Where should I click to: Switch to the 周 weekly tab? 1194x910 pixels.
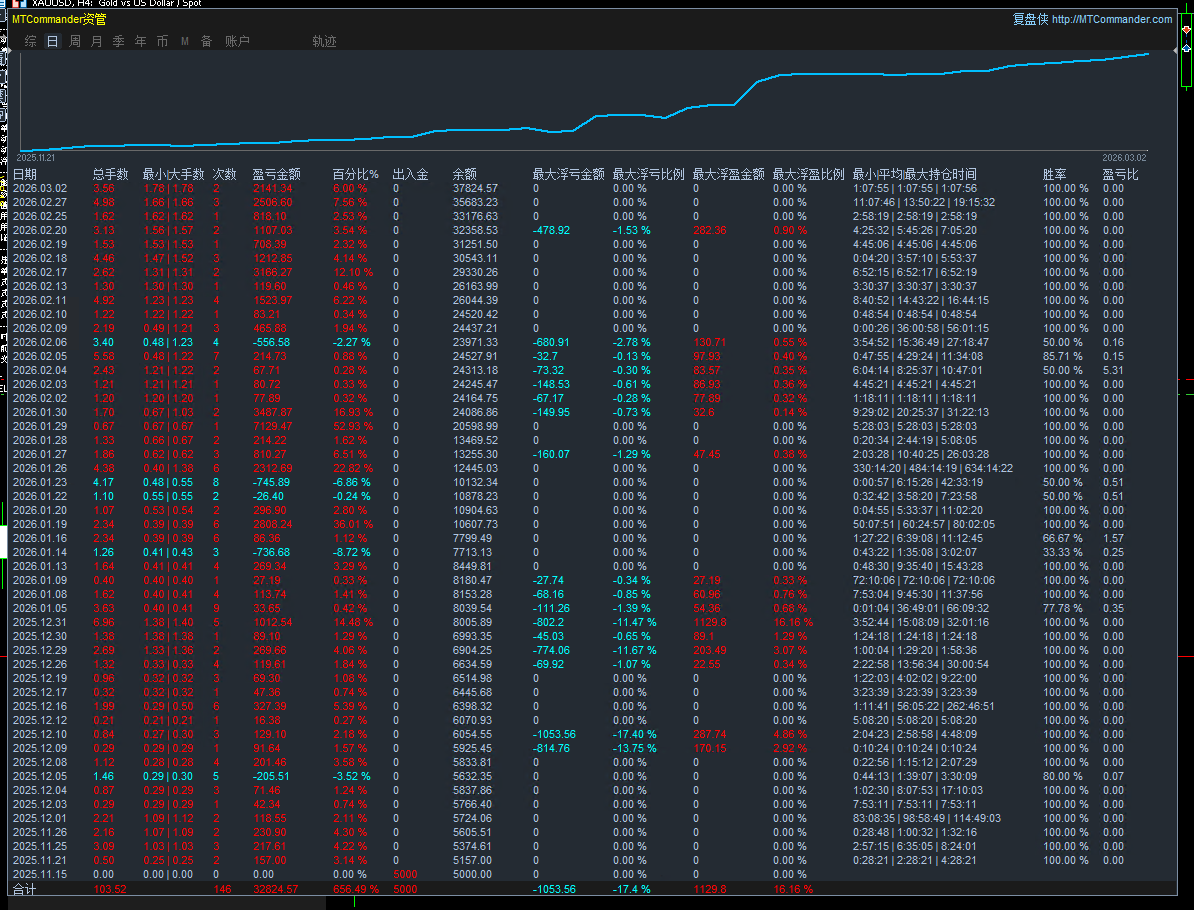point(75,41)
